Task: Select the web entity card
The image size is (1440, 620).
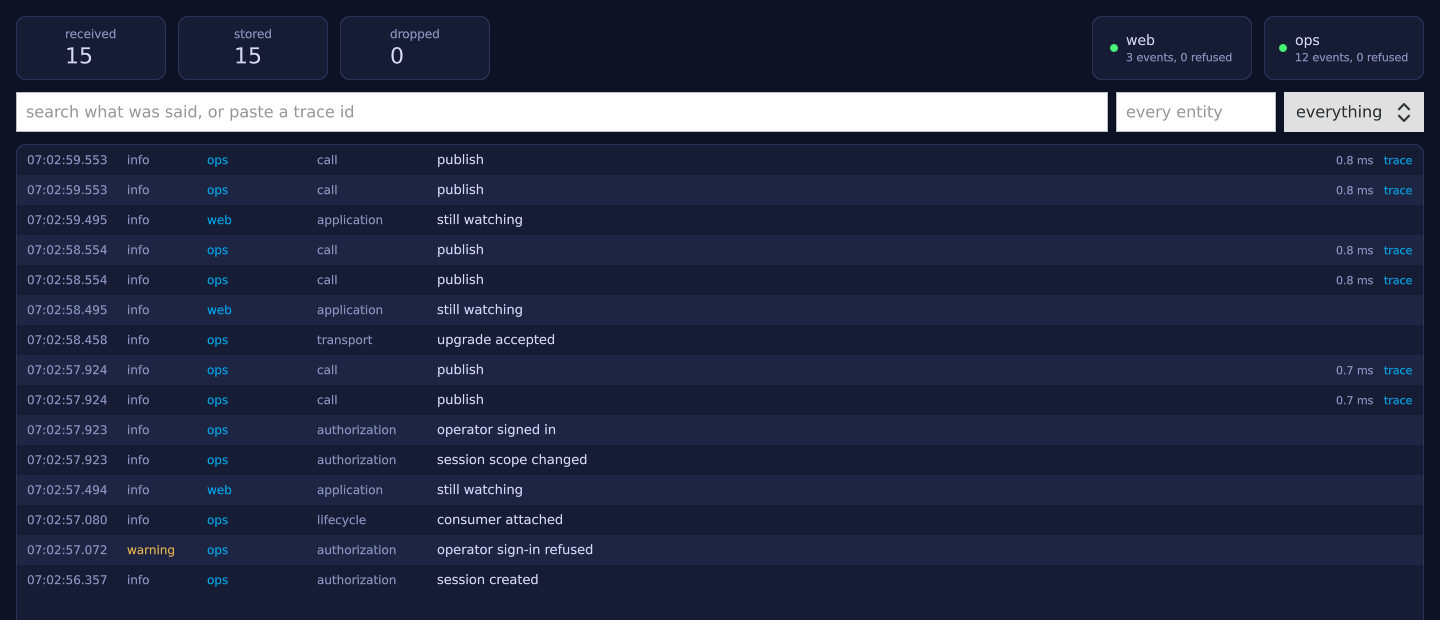Action: coord(1171,48)
